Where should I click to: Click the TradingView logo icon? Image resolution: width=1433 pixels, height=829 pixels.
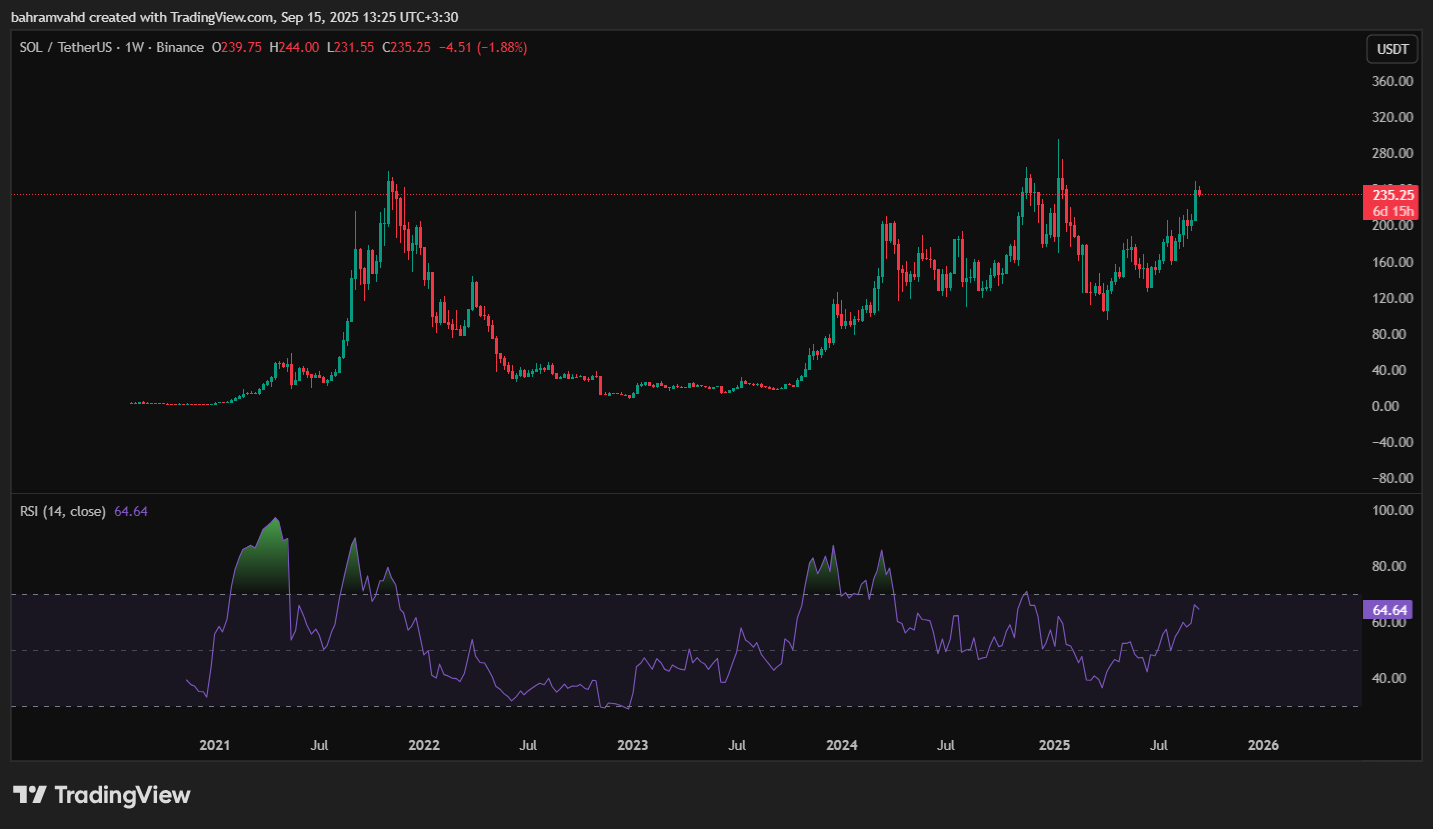29,795
